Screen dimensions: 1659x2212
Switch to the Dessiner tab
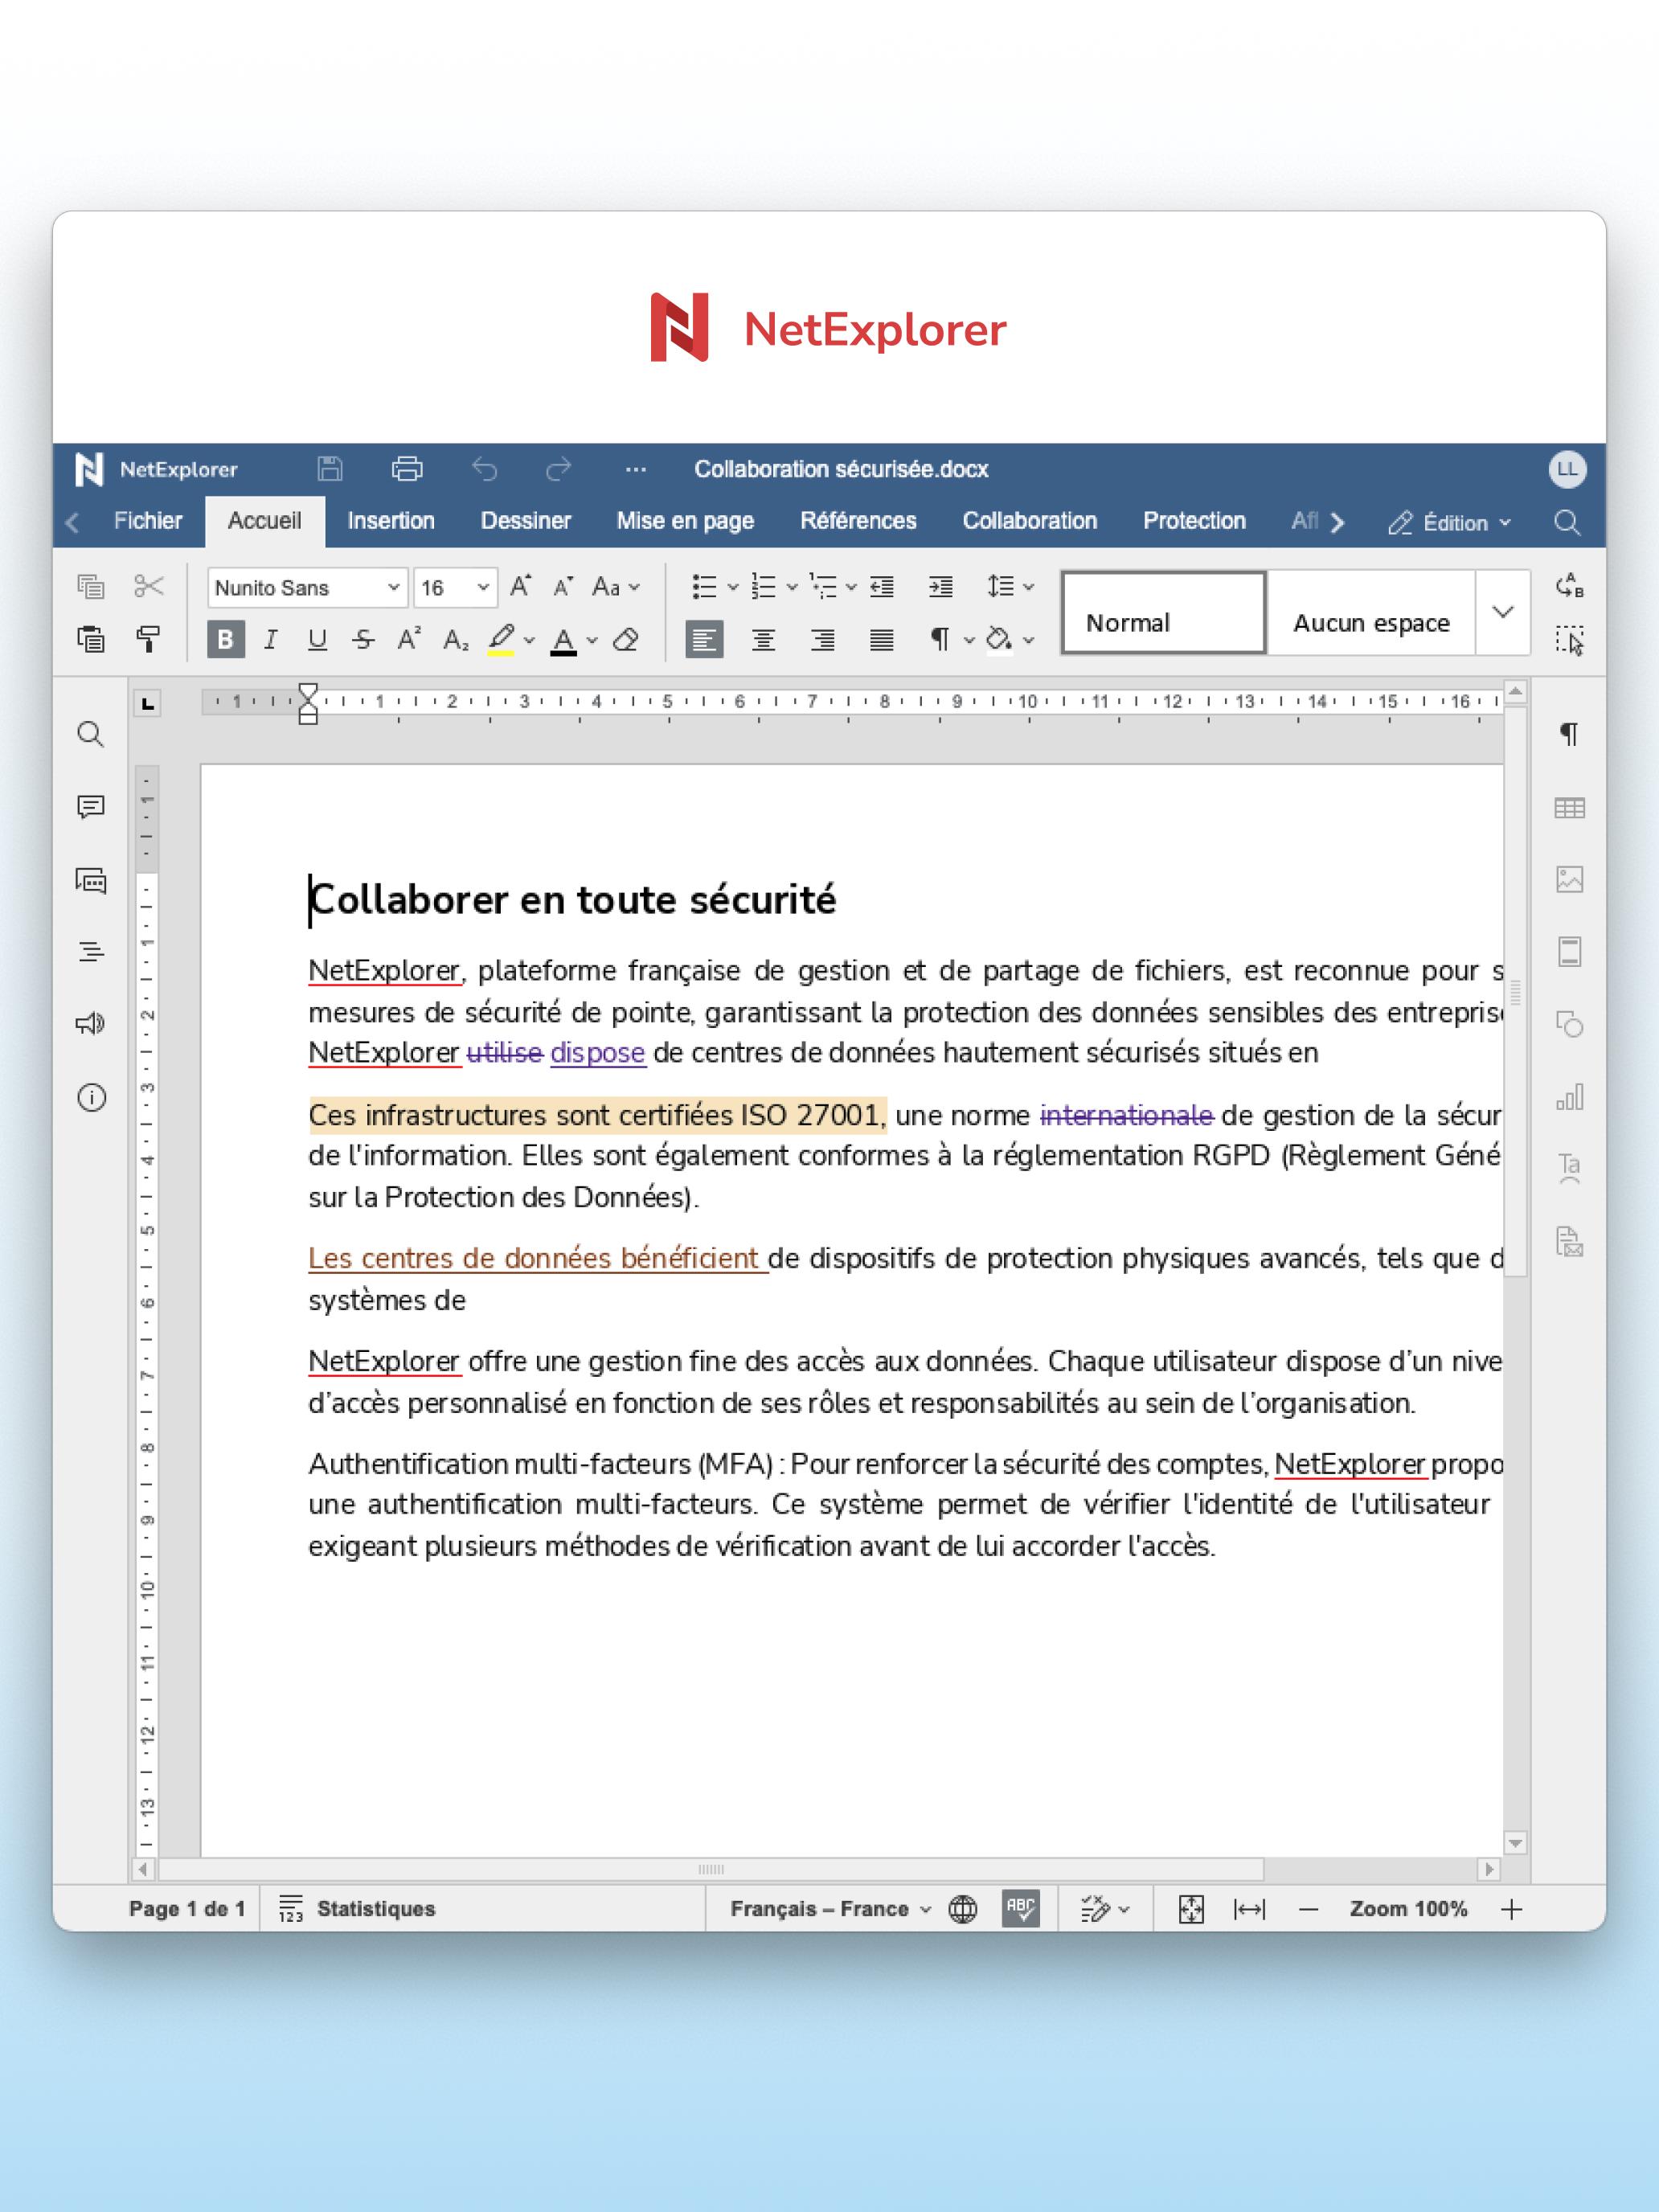click(x=526, y=520)
